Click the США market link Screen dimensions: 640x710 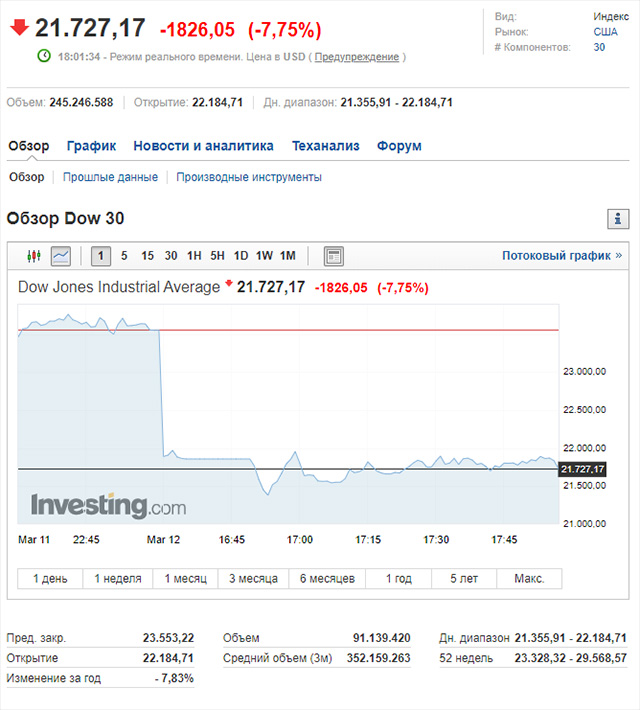(605, 32)
